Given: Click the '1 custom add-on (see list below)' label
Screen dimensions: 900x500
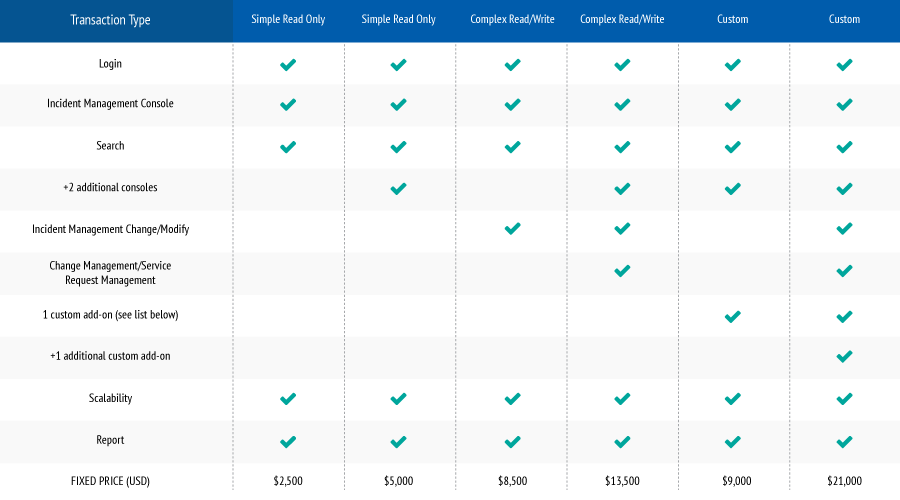Looking at the screenshot, I should pos(110,315).
